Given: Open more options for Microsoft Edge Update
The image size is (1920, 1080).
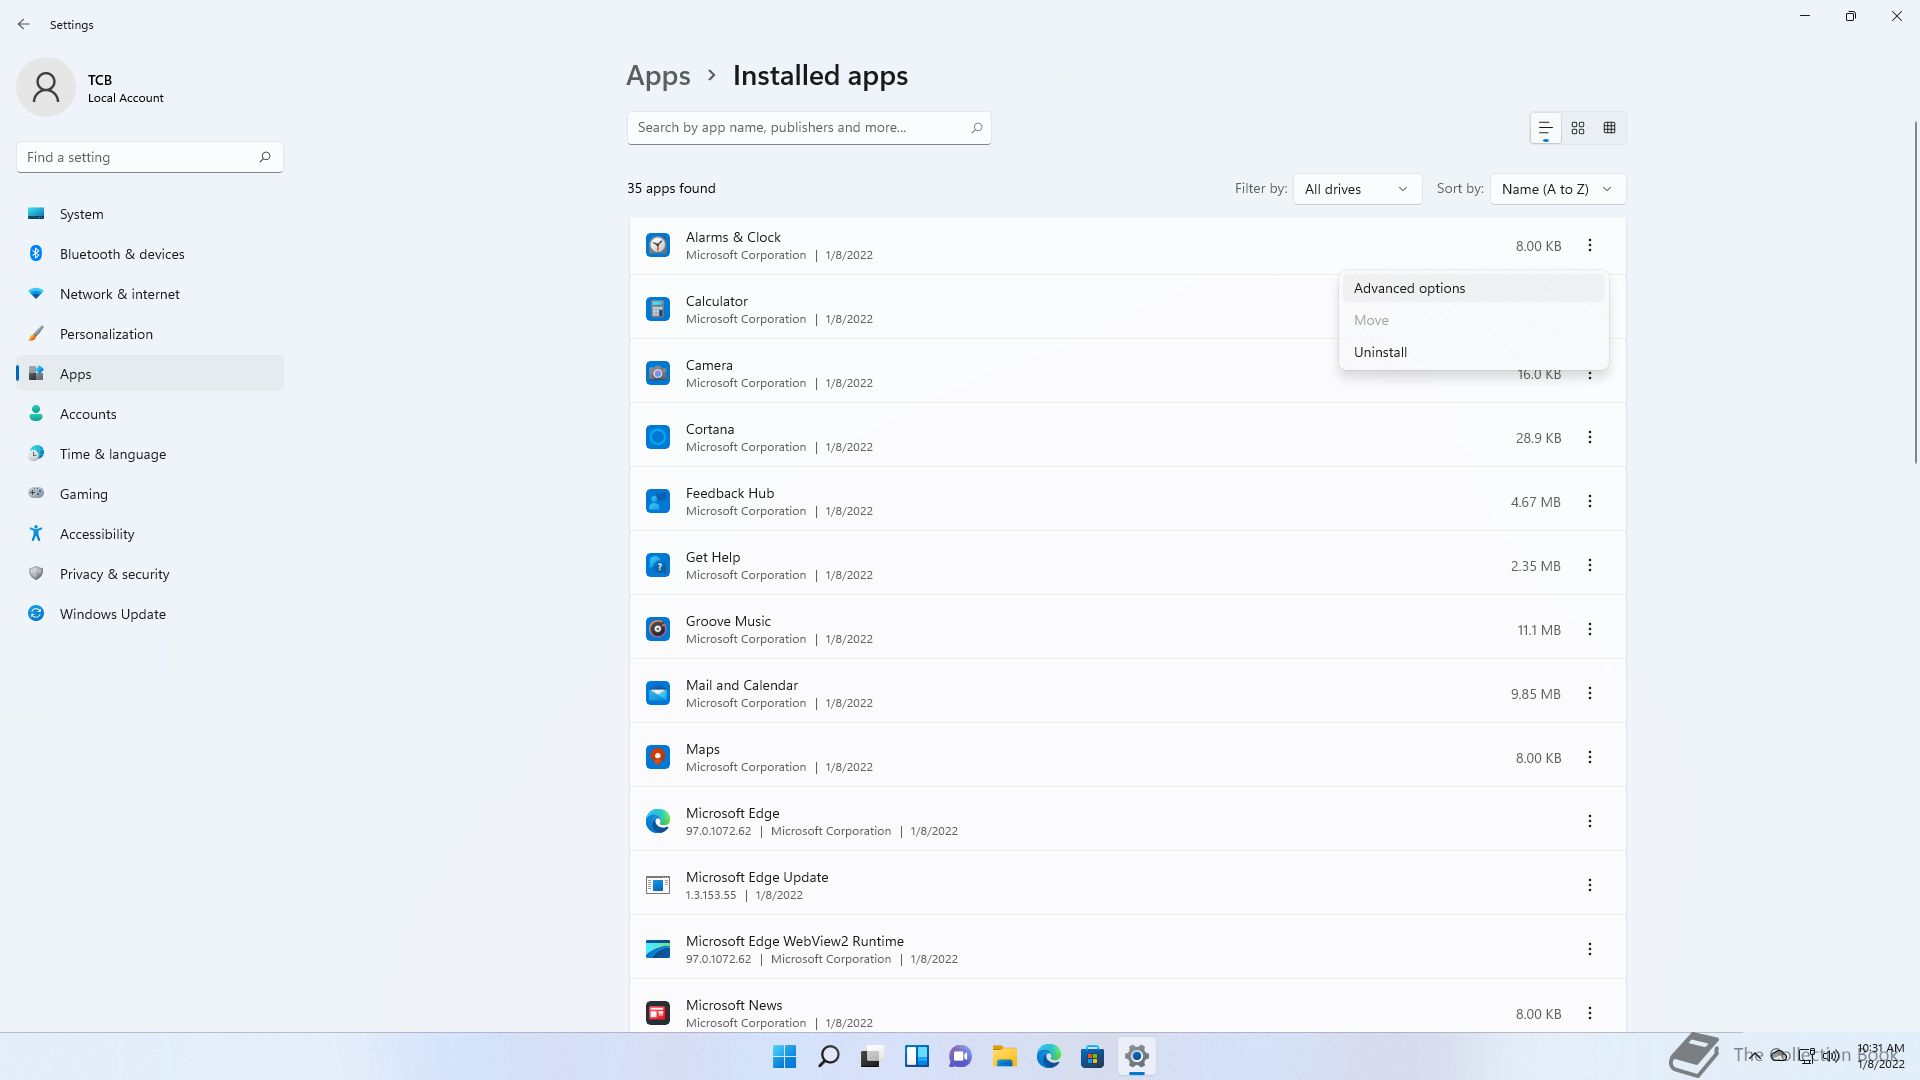Looking at the screenshot, I should pyautogui.click(x=1590, y=885).
